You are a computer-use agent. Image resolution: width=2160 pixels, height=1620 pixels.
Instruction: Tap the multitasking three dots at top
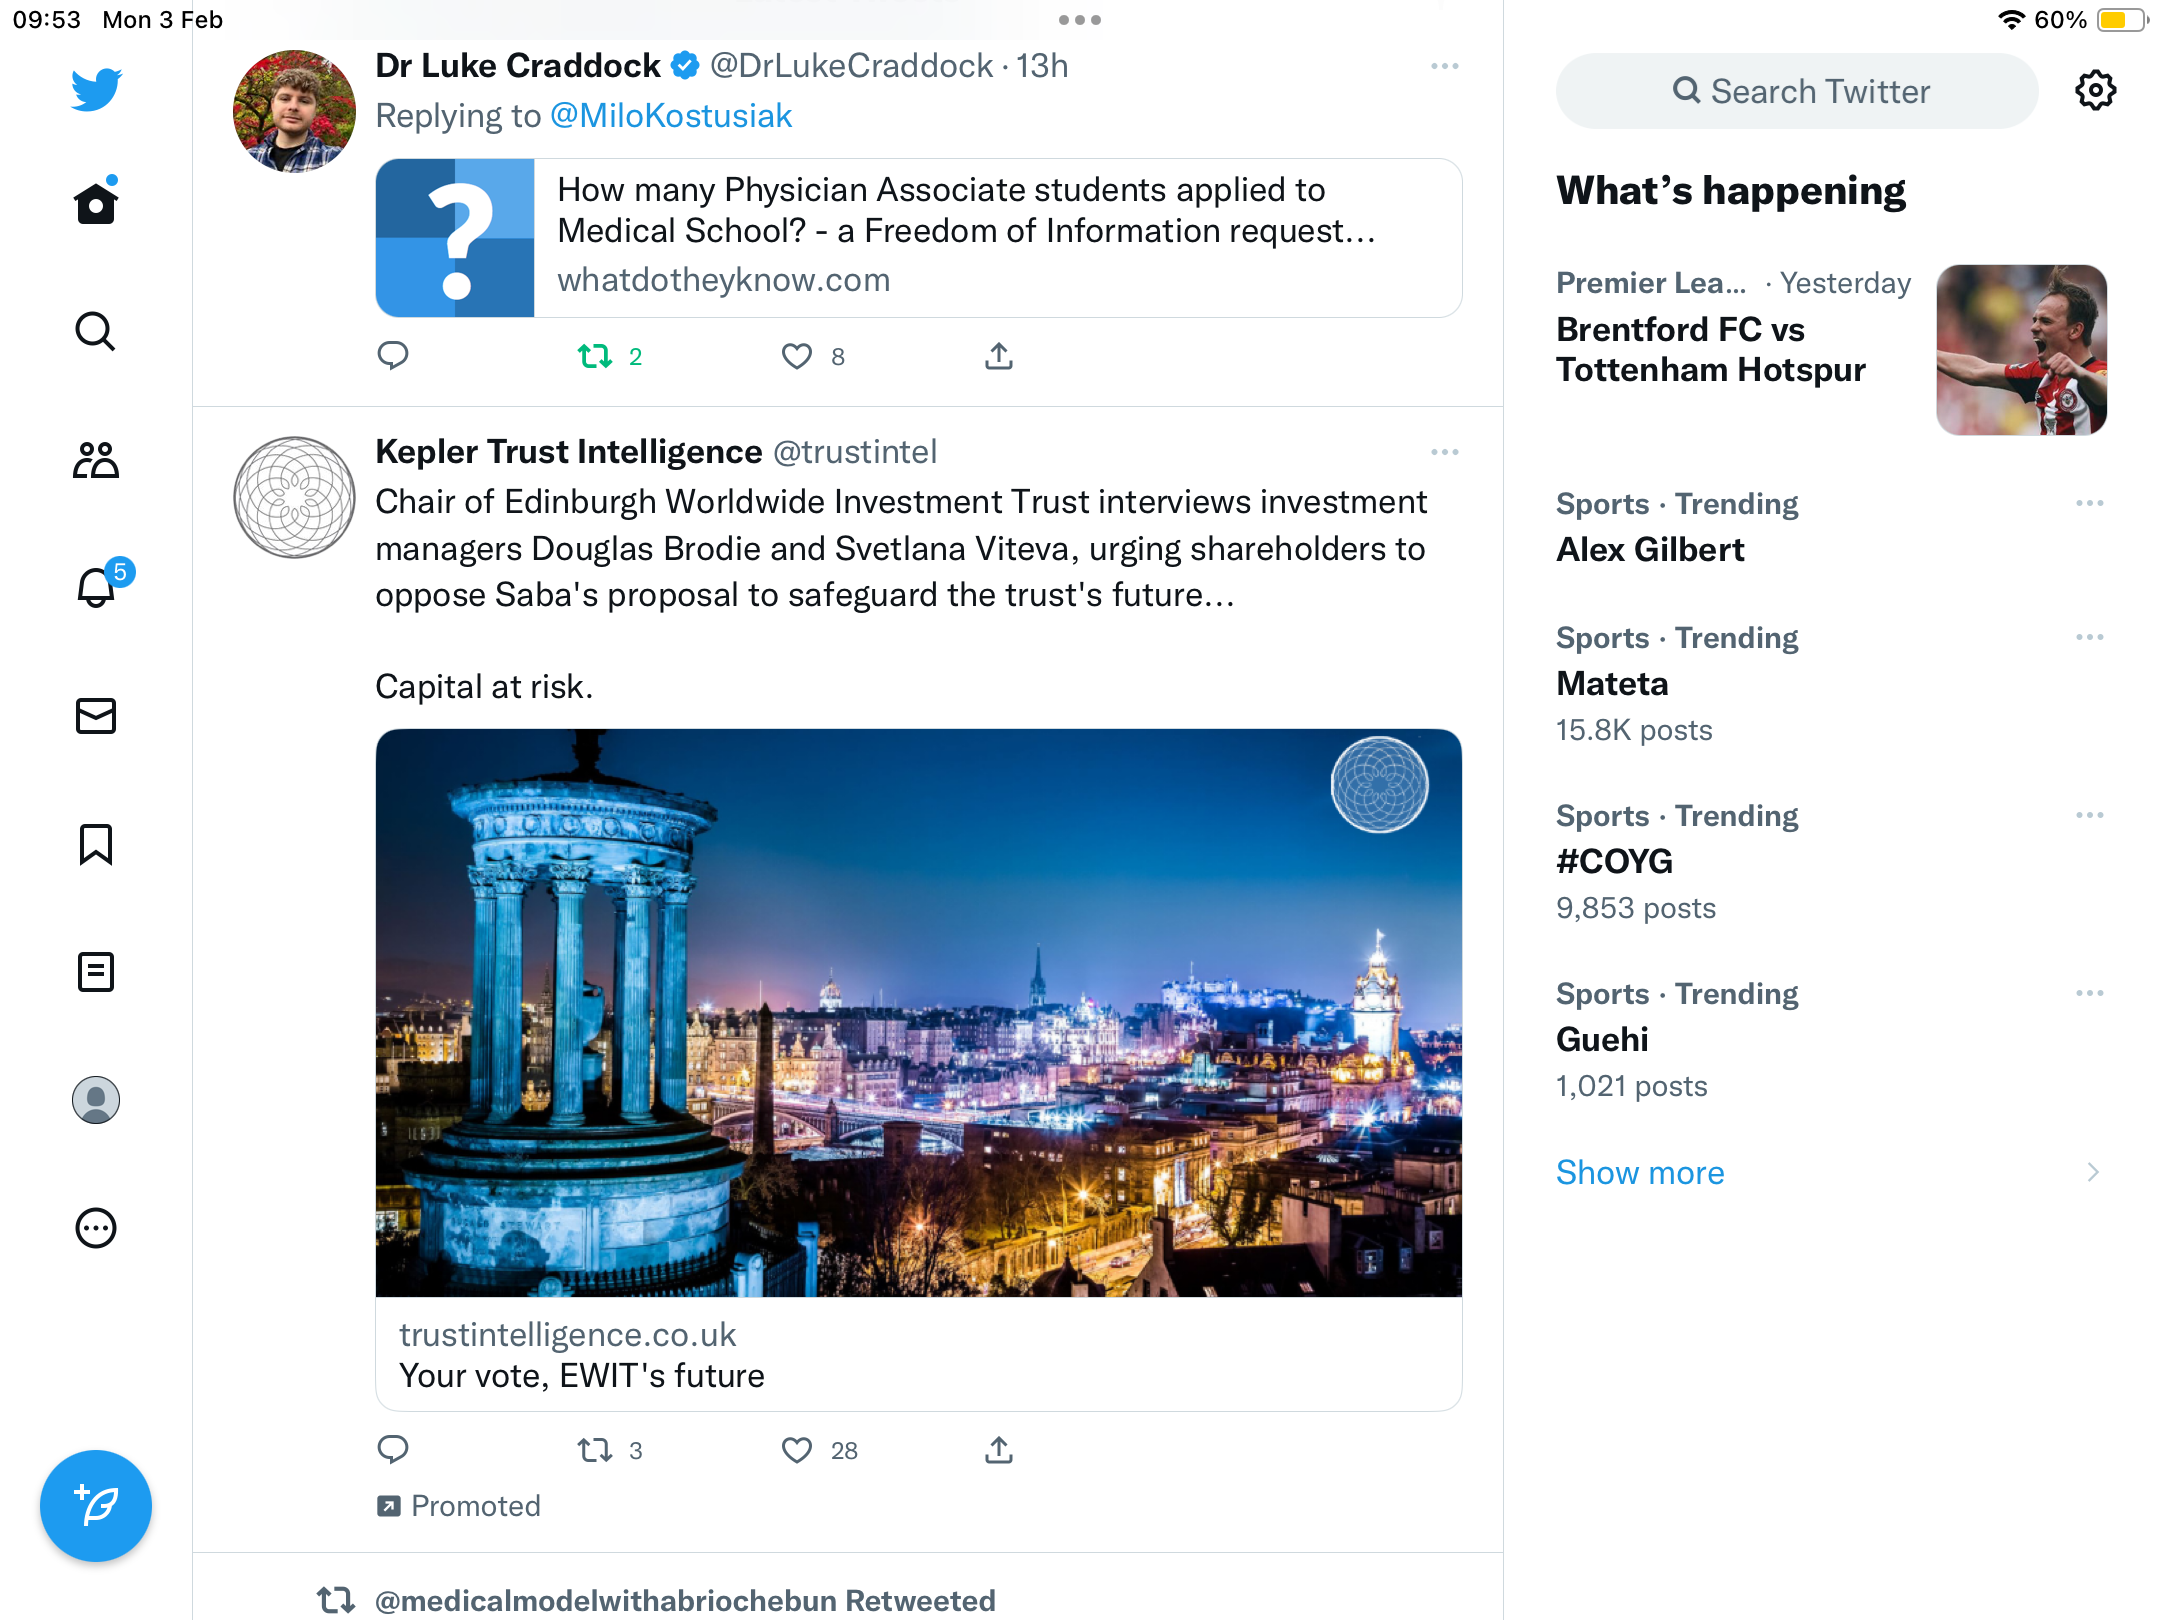[x=1080, y=20]
